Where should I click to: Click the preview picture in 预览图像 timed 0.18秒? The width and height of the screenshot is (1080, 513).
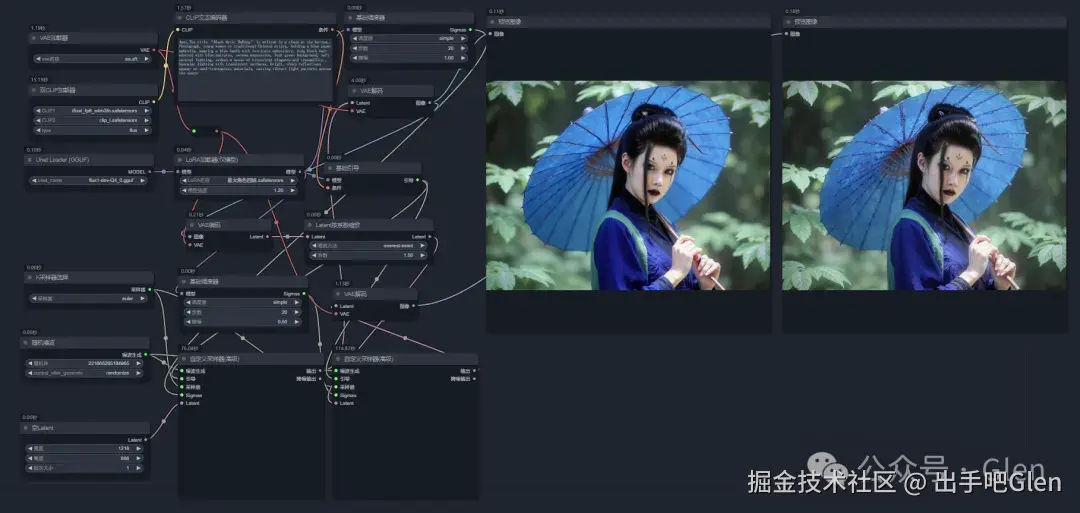924,185
